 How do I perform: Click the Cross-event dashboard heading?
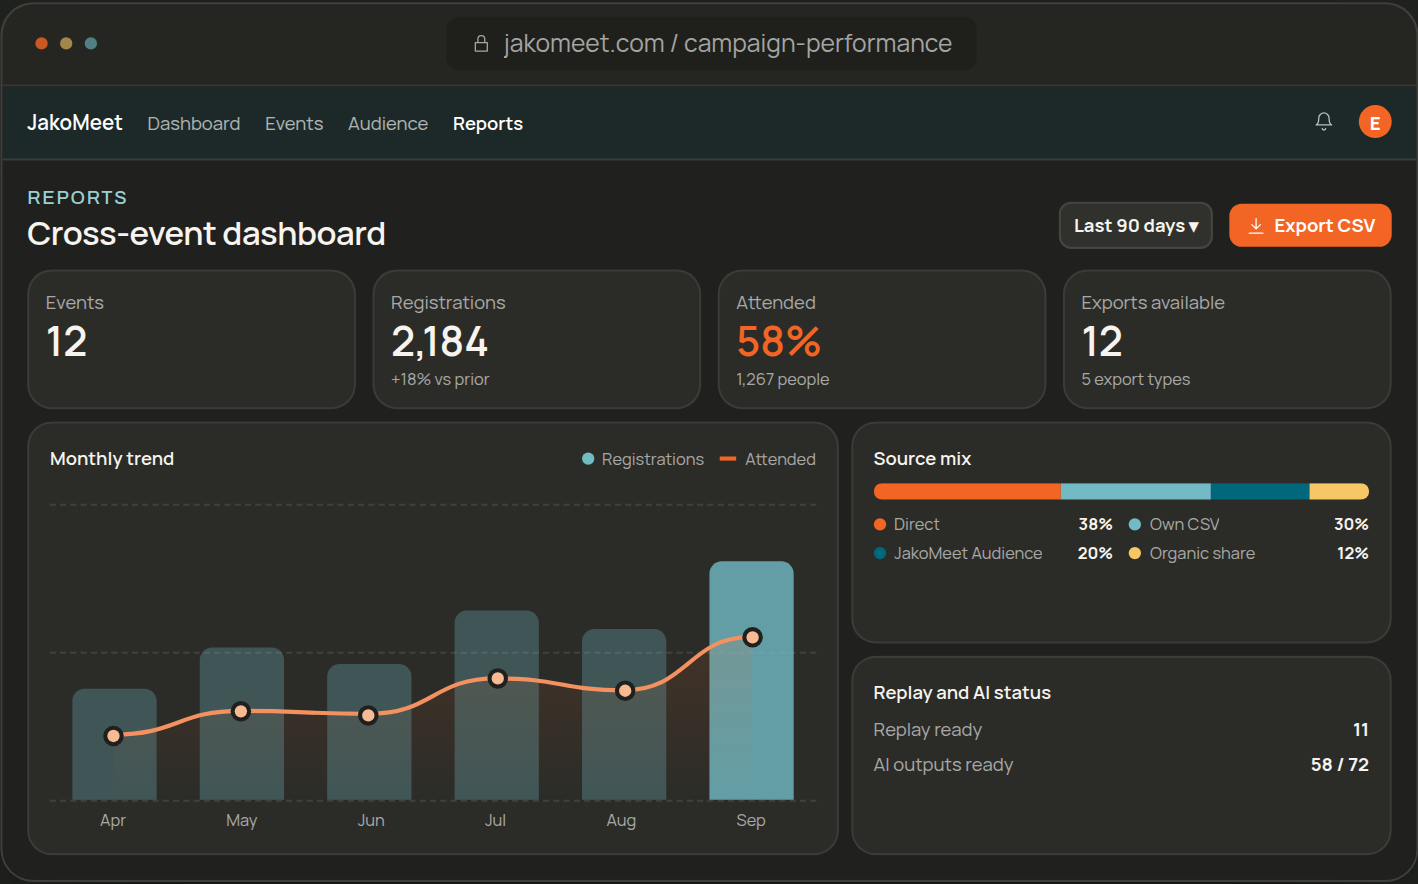coord(206,234)
